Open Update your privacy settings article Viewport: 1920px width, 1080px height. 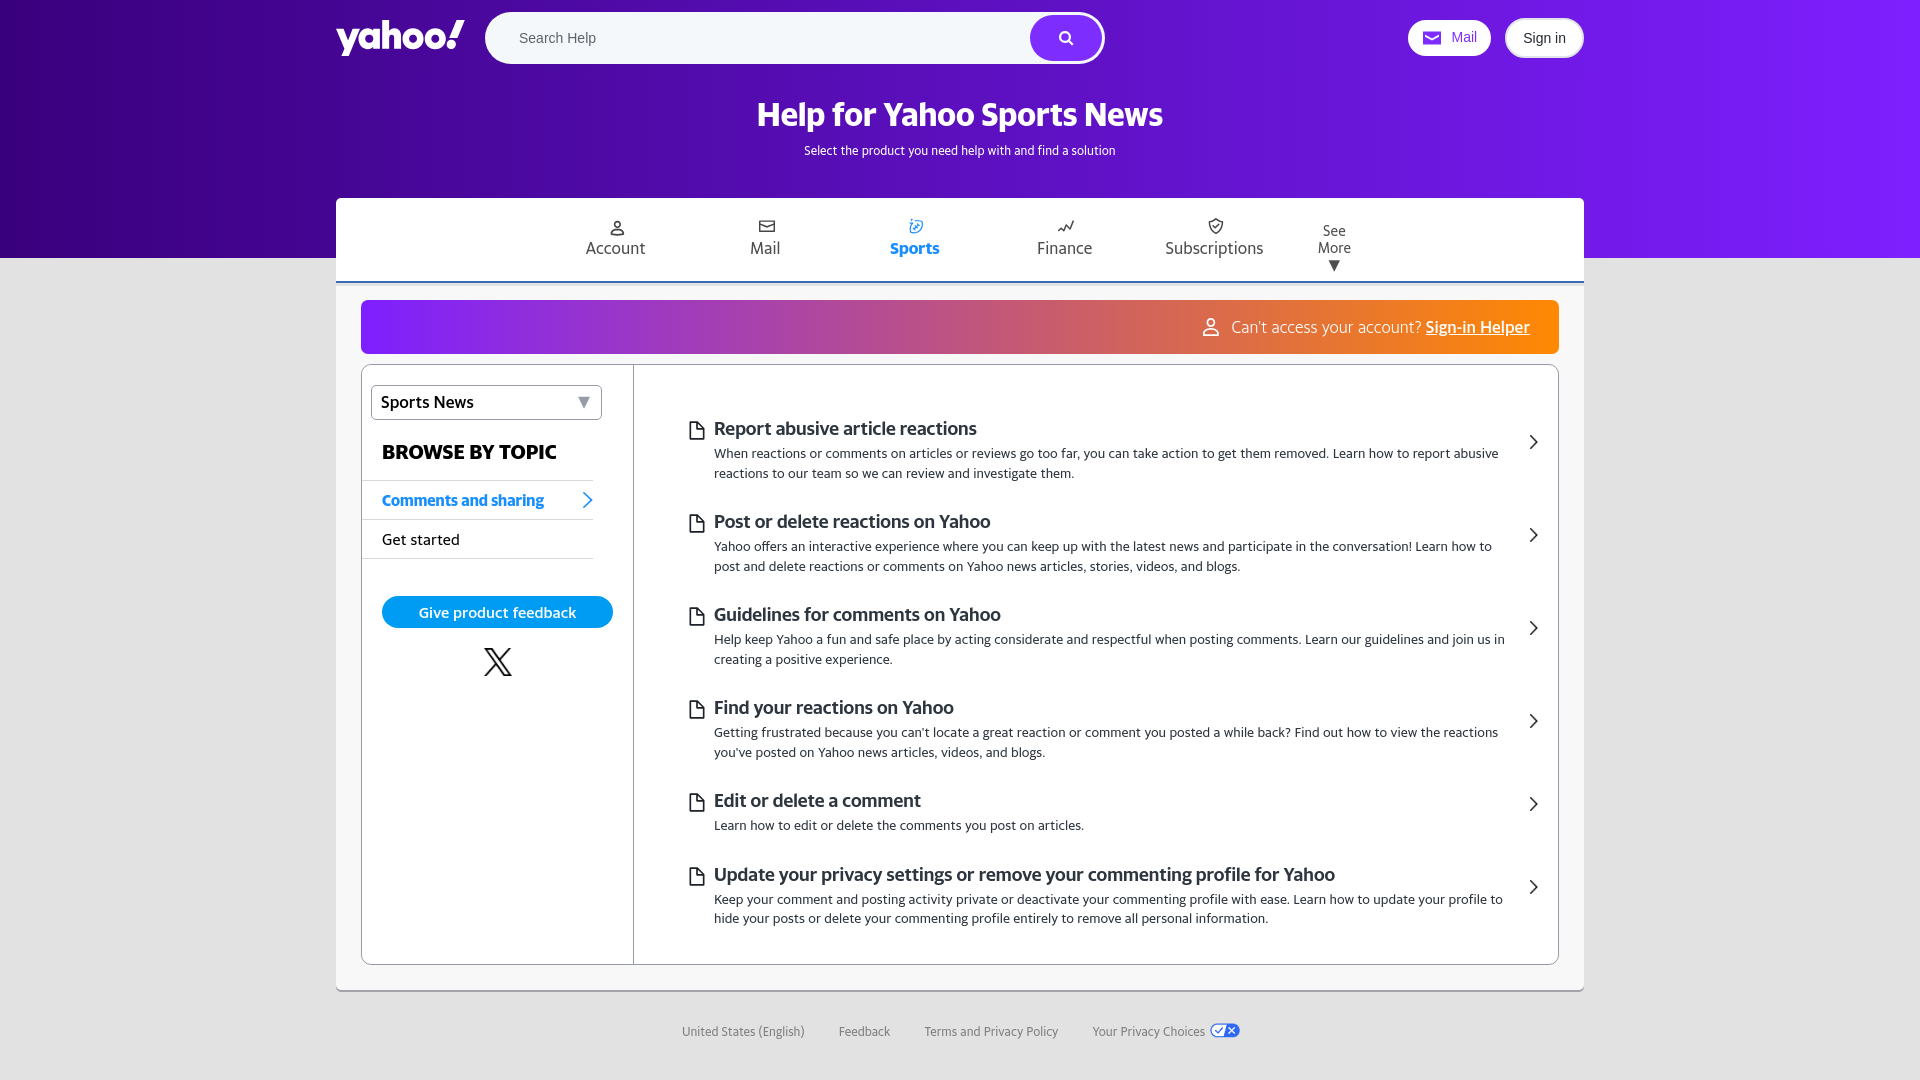tap(1024, 874)
